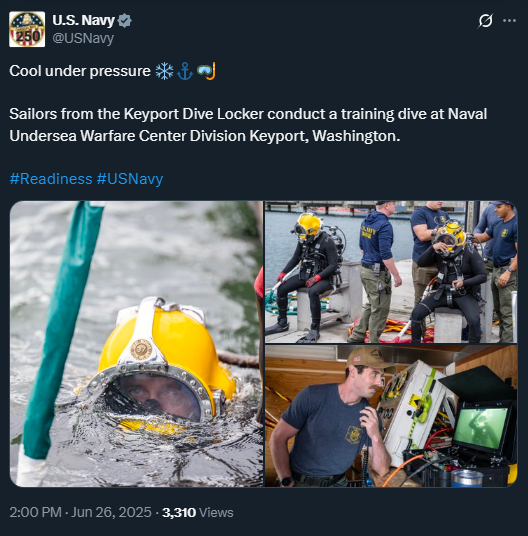The image size is (528, 536).
Task: Click the "Cool under pressure" text line
Action: tap(80, 71)
